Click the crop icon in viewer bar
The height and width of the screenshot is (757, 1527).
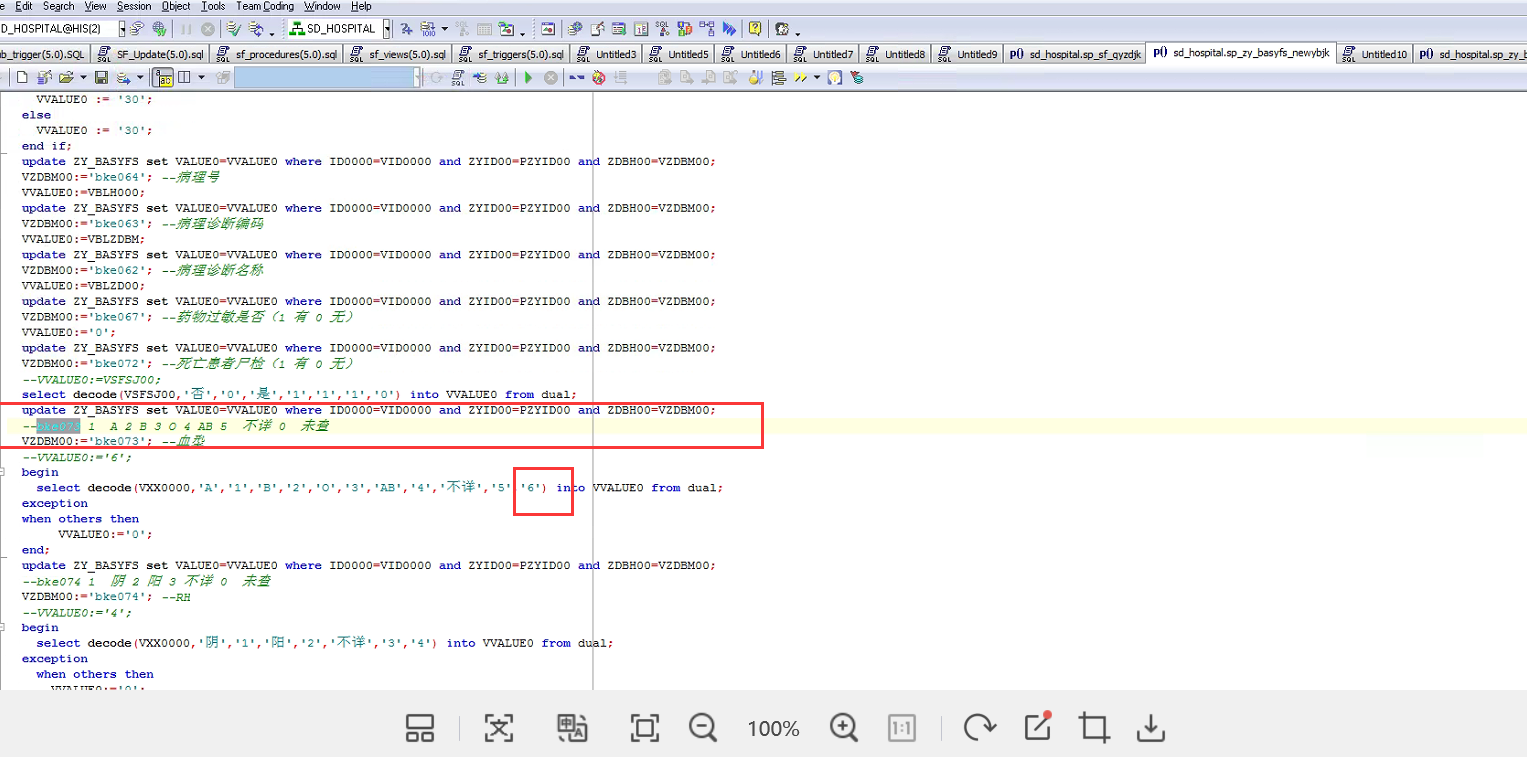(1094, 728)
